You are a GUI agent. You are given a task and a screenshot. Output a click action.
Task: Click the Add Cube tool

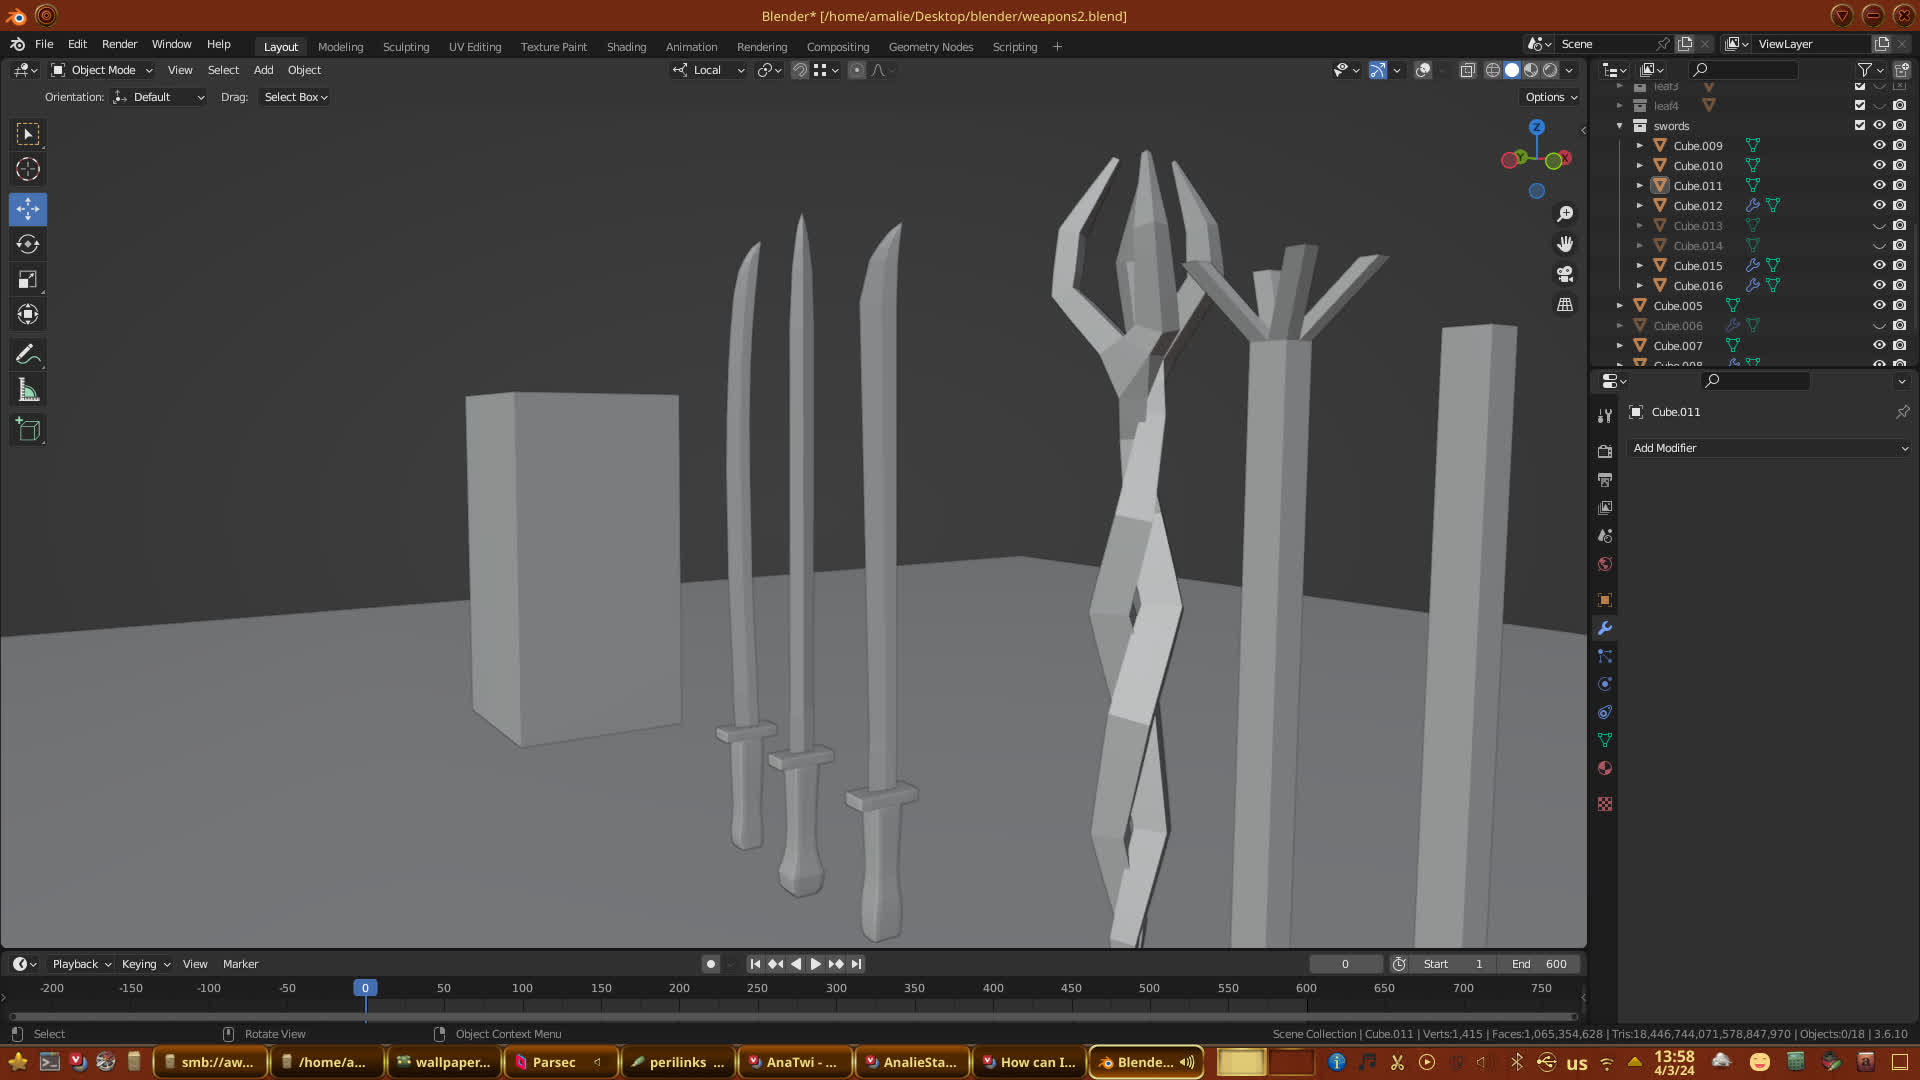click(28, 430)
